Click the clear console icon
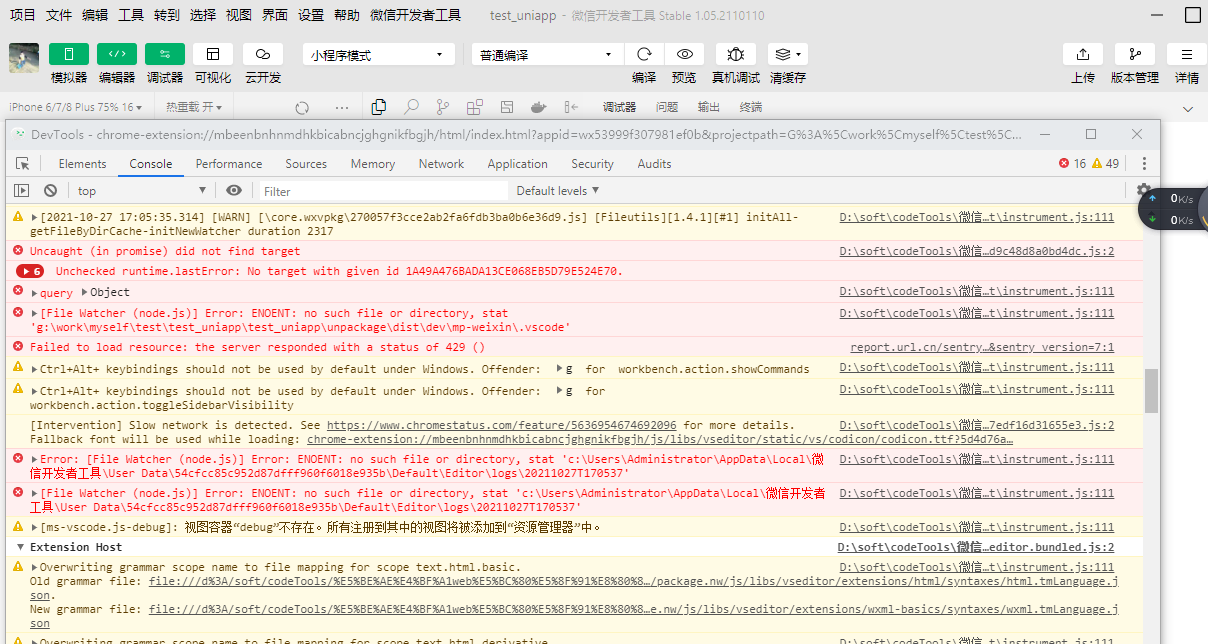 pos(50,190)
